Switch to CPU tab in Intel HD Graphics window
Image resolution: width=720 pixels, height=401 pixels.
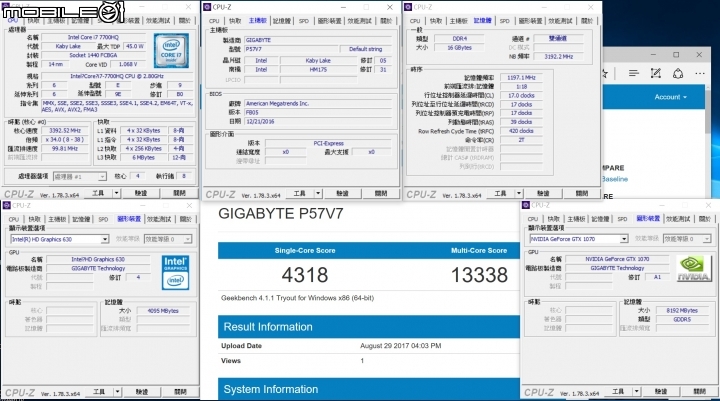pos(14,219)
